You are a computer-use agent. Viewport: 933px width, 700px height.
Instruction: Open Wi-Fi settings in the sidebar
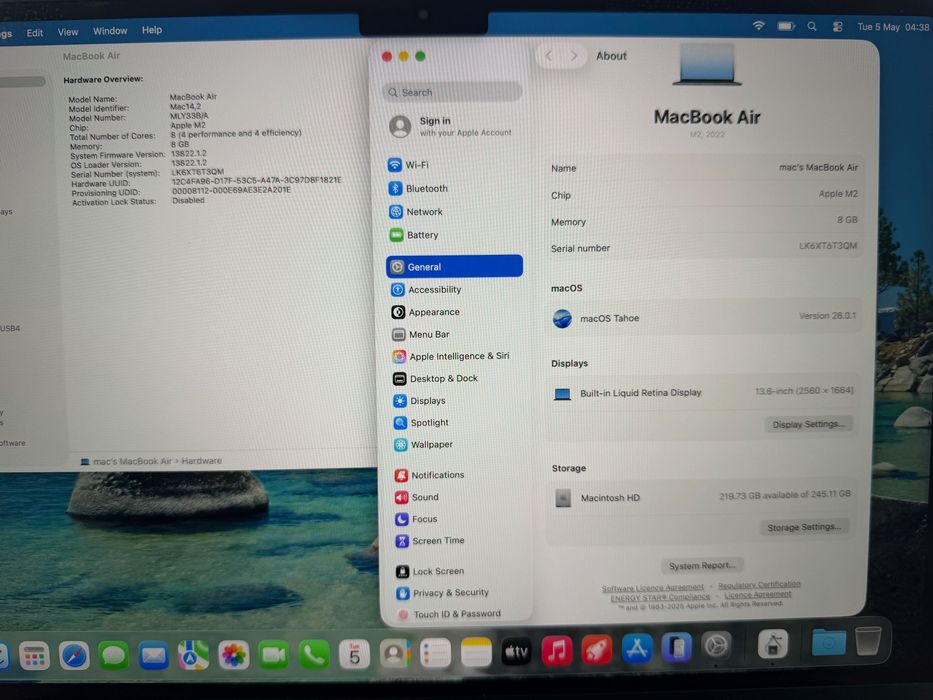408,165
